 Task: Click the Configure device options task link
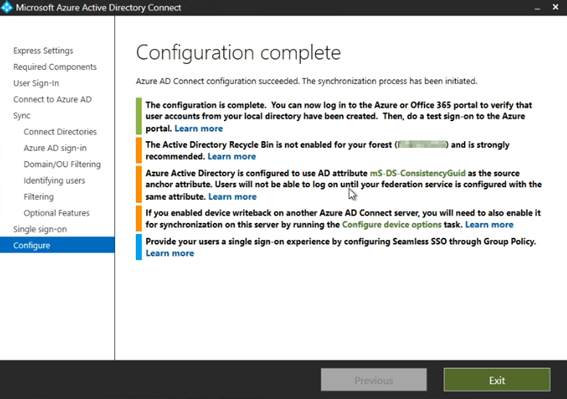[x=392, y=225]
